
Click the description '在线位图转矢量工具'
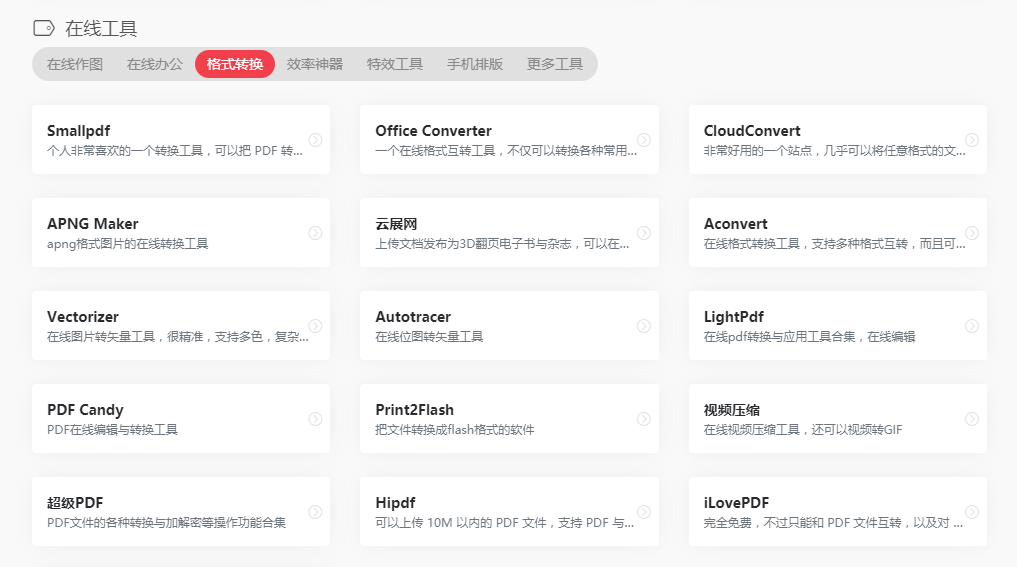(429, 336)
